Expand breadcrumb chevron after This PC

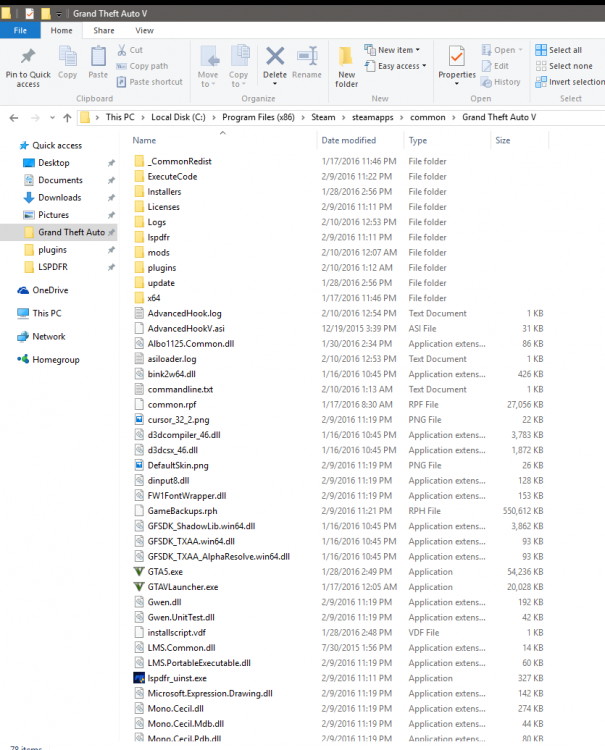click(143, 118)
